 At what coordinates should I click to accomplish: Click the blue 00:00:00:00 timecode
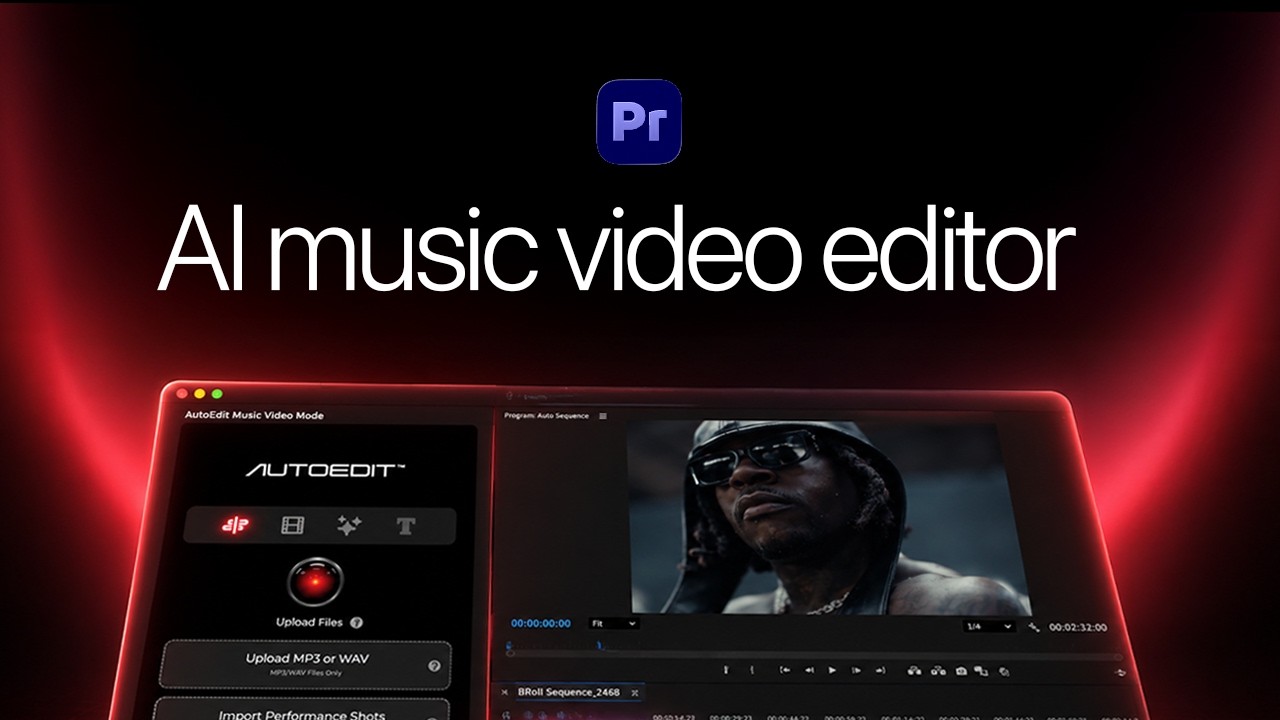(x=541, y=624)
